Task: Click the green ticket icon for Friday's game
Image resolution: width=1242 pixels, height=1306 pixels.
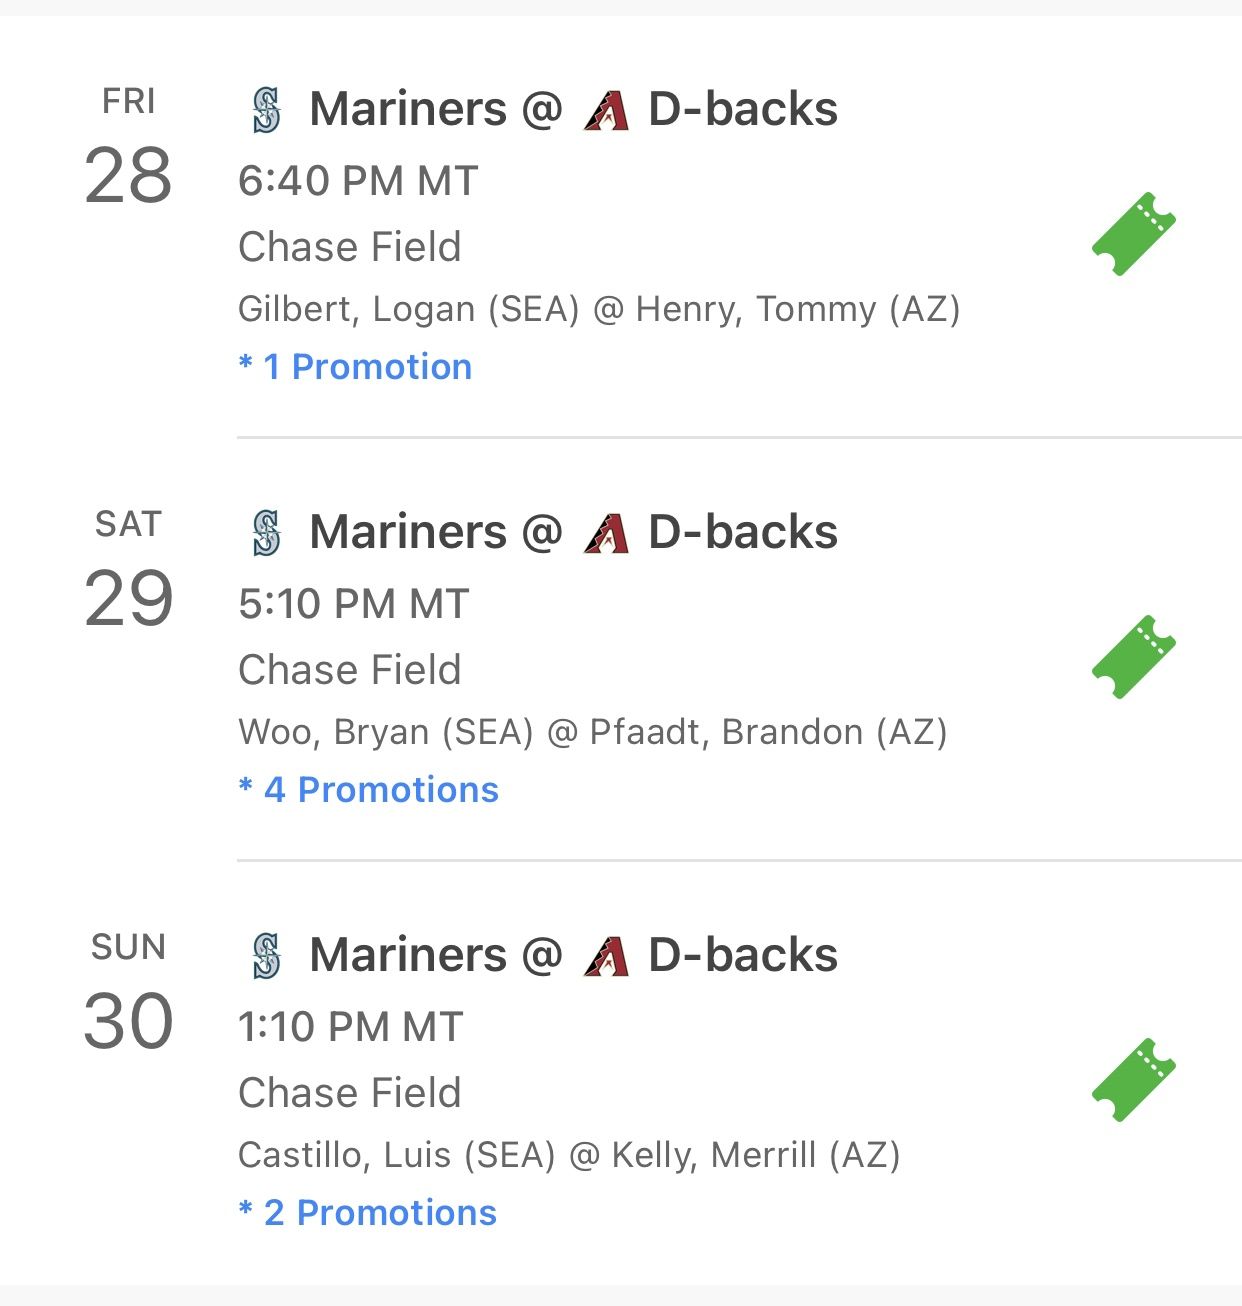Action: click(1133, 234)
